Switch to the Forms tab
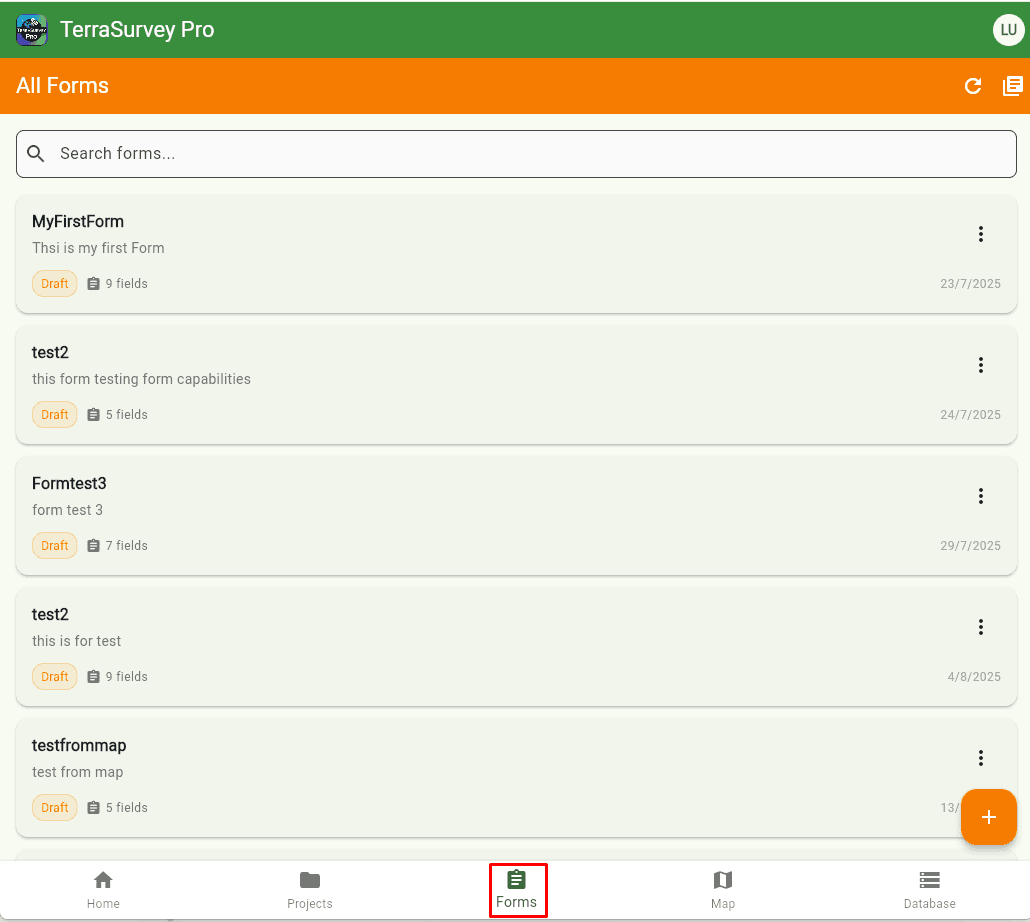 point(517,890)
